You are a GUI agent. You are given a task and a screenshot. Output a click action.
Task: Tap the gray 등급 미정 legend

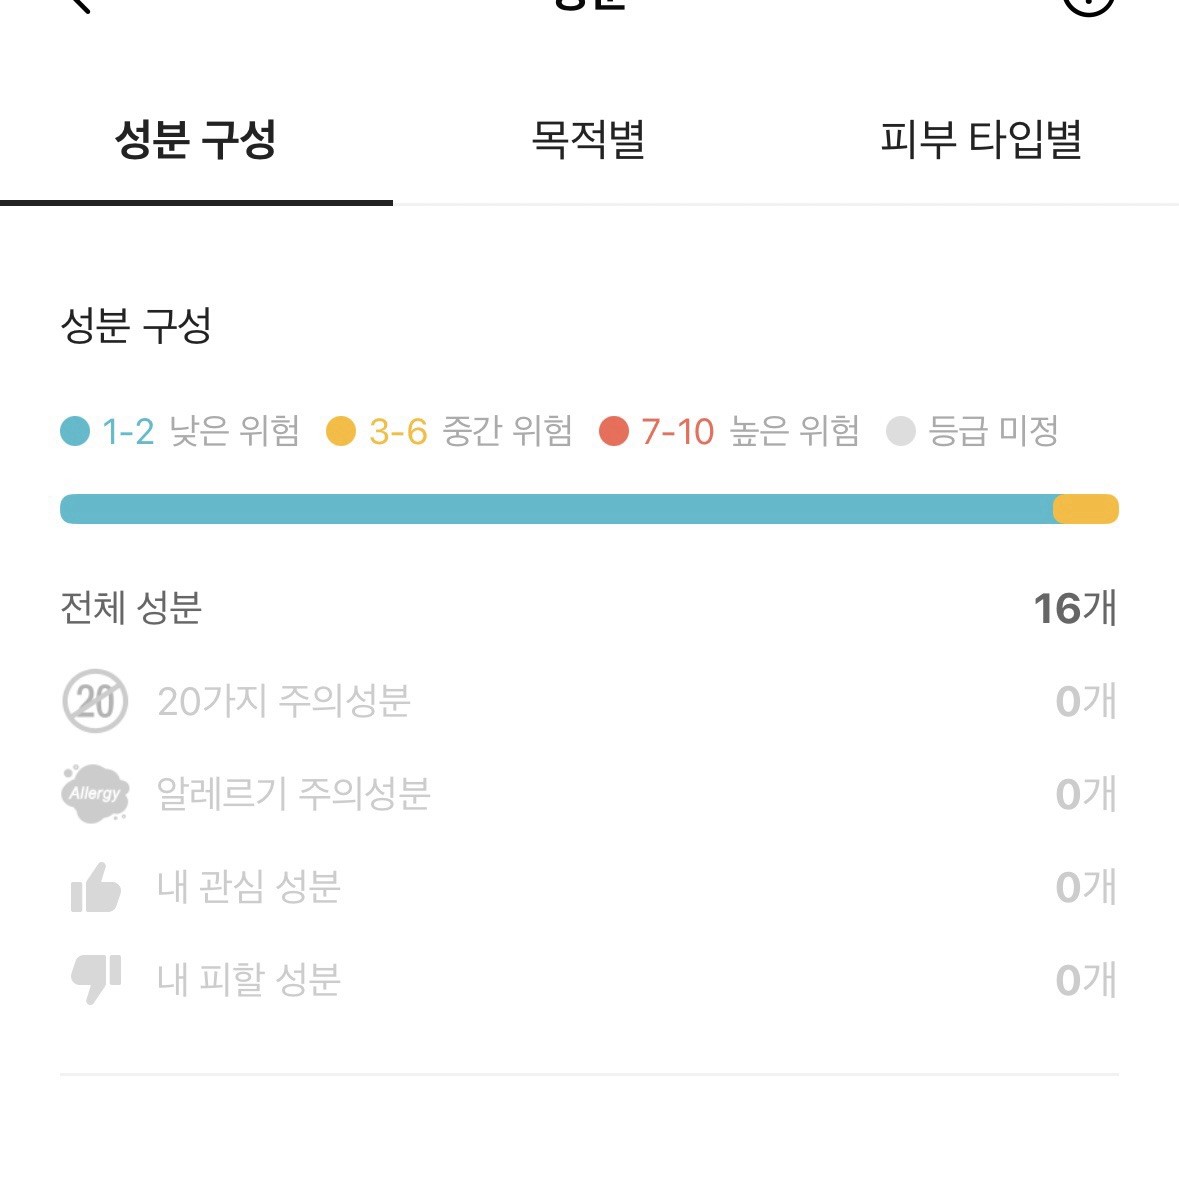[x=972, y=431]
